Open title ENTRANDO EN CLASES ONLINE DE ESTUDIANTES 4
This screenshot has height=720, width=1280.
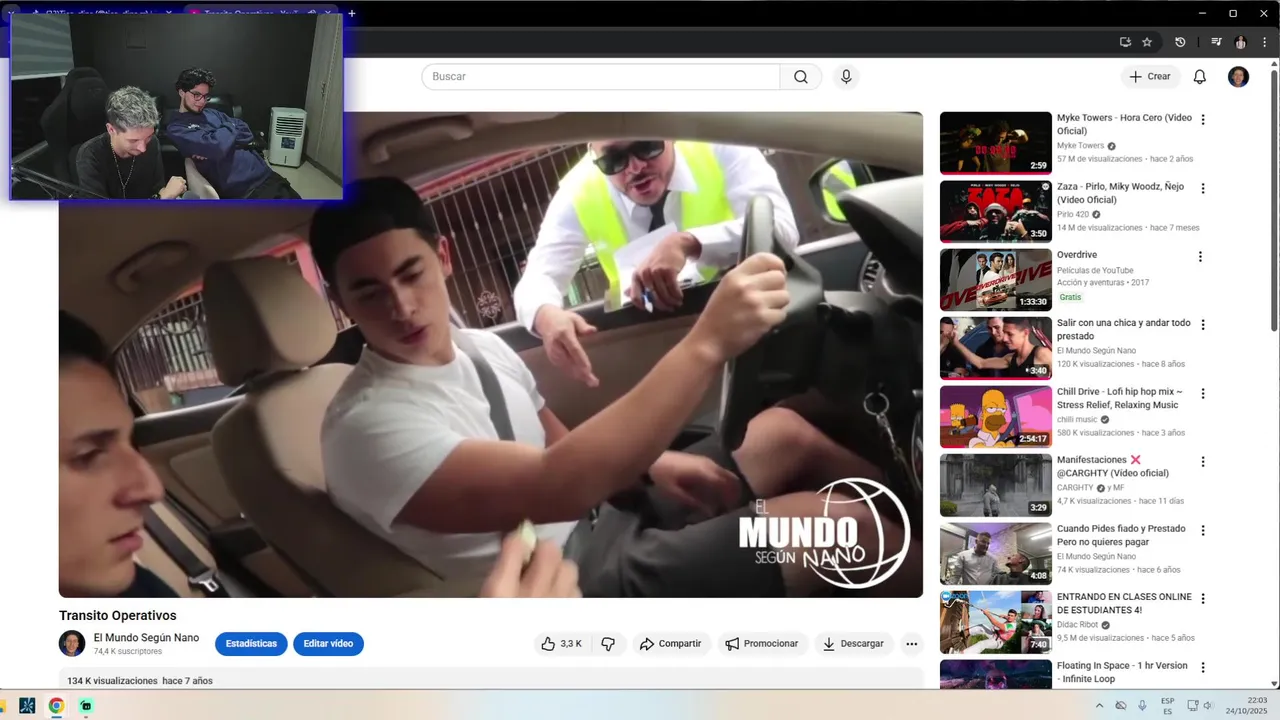[1124, 603]
